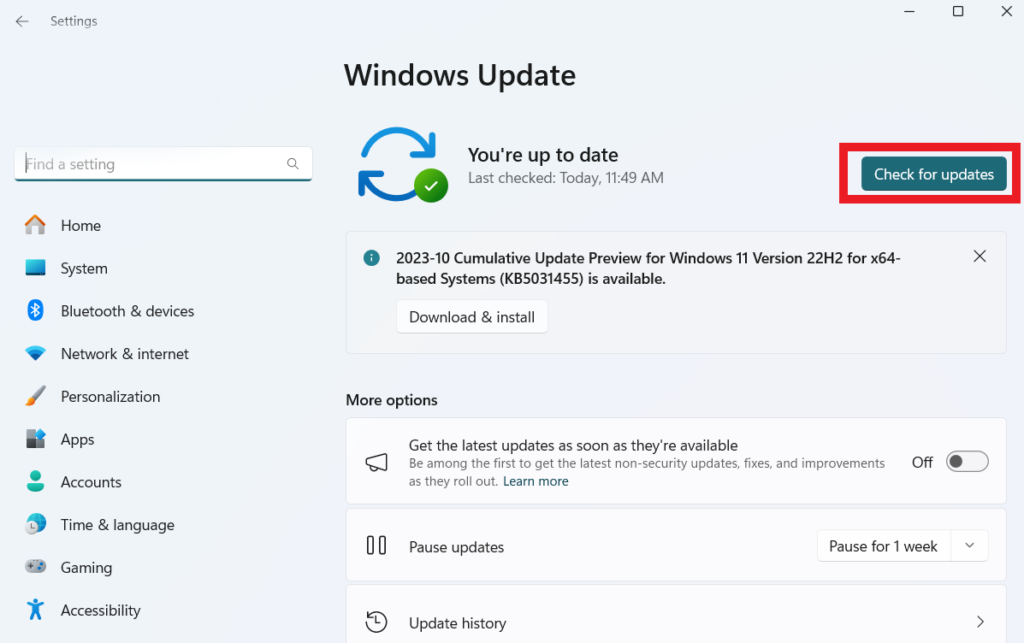The width and height of the screenshot is (1024, 643).
Task: Expand the Update history row
Action: 979,621
